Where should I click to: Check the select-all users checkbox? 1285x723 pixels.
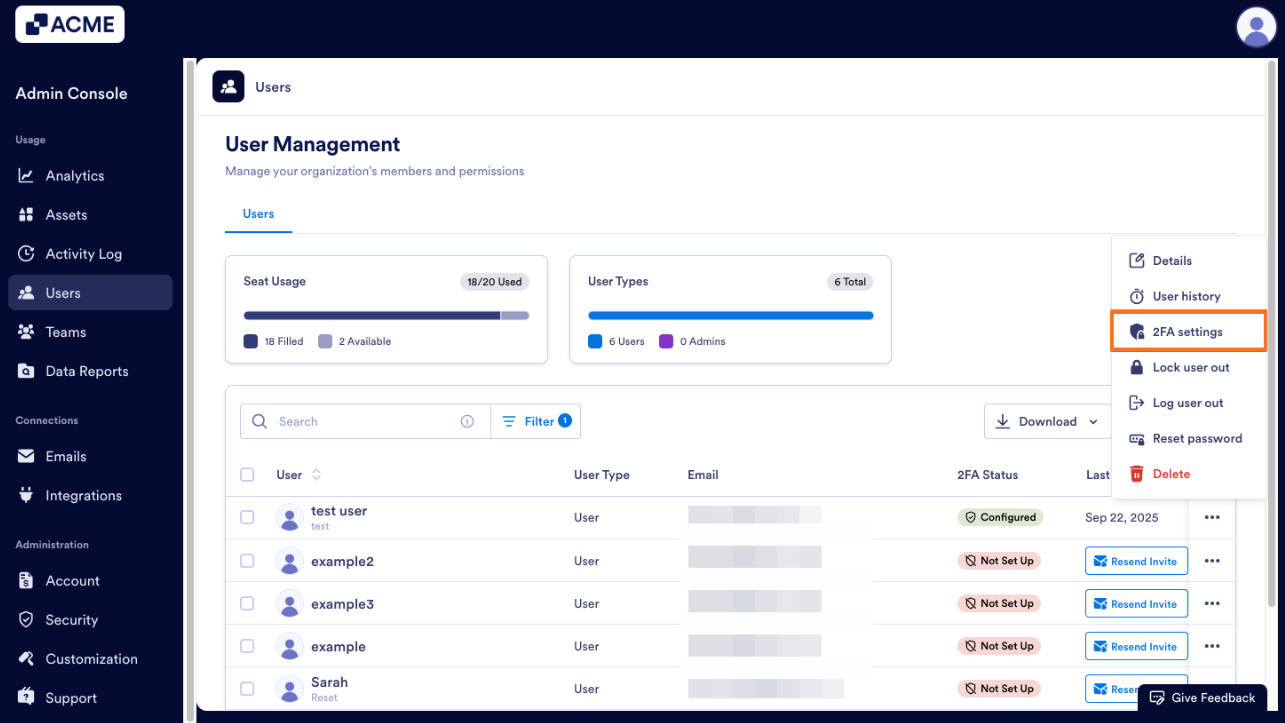pos(247,475)
